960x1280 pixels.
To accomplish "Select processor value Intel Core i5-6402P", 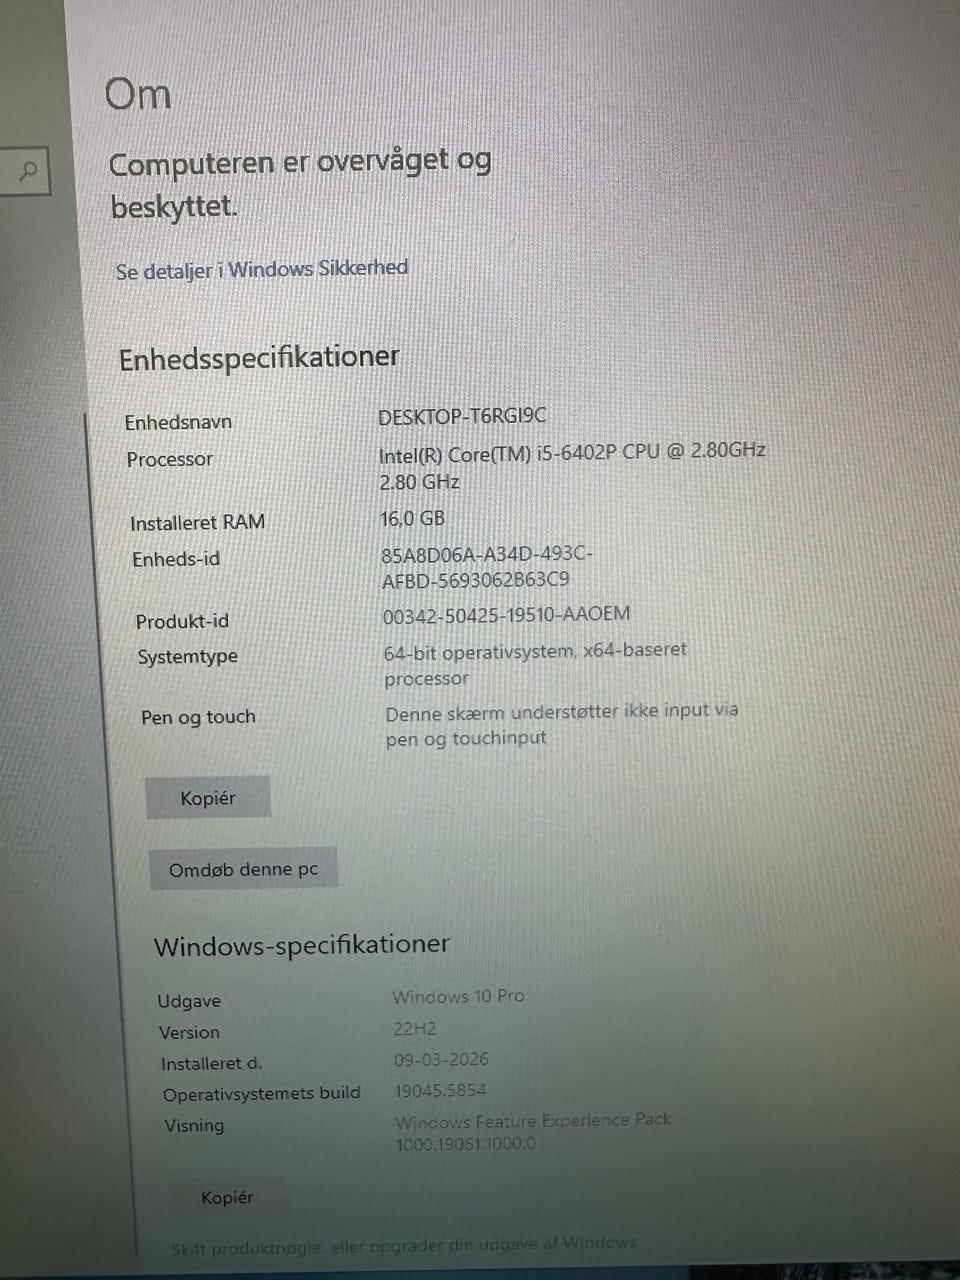I will (572, 466).
